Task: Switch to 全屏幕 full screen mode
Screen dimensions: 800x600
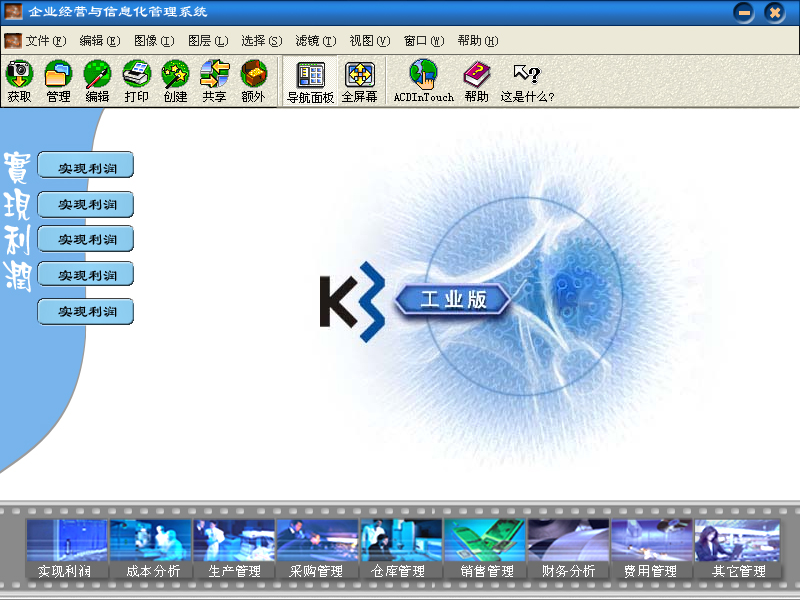Action: point(360,82)
